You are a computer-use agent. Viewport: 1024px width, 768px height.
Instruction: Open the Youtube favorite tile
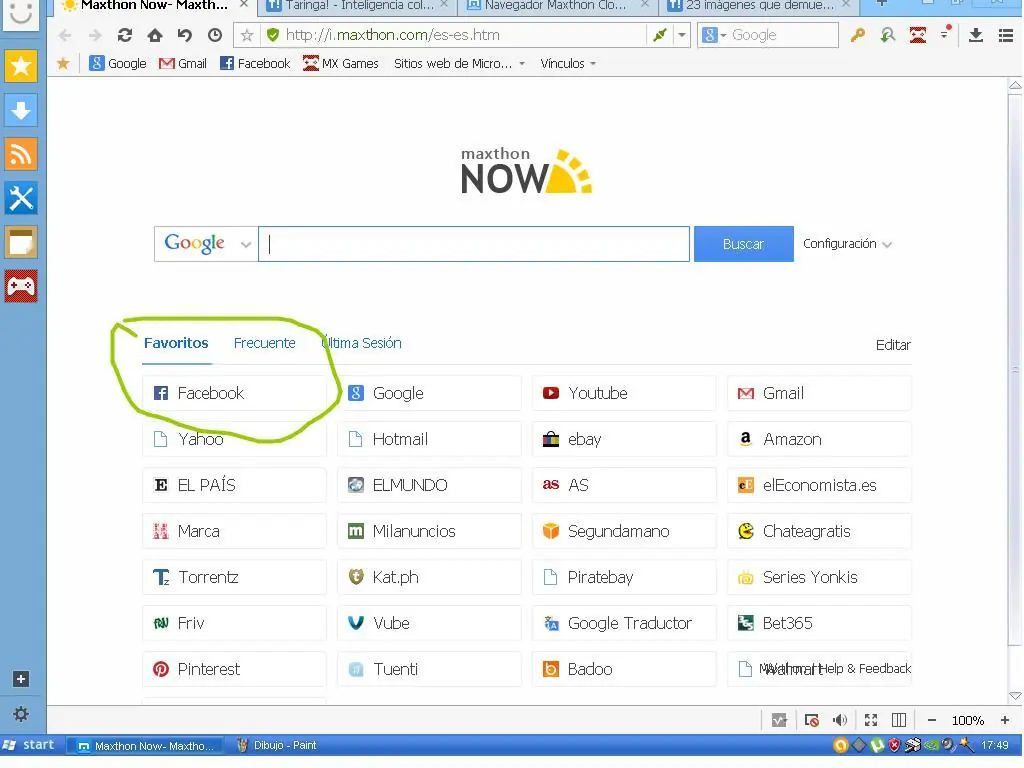point(624,393)
